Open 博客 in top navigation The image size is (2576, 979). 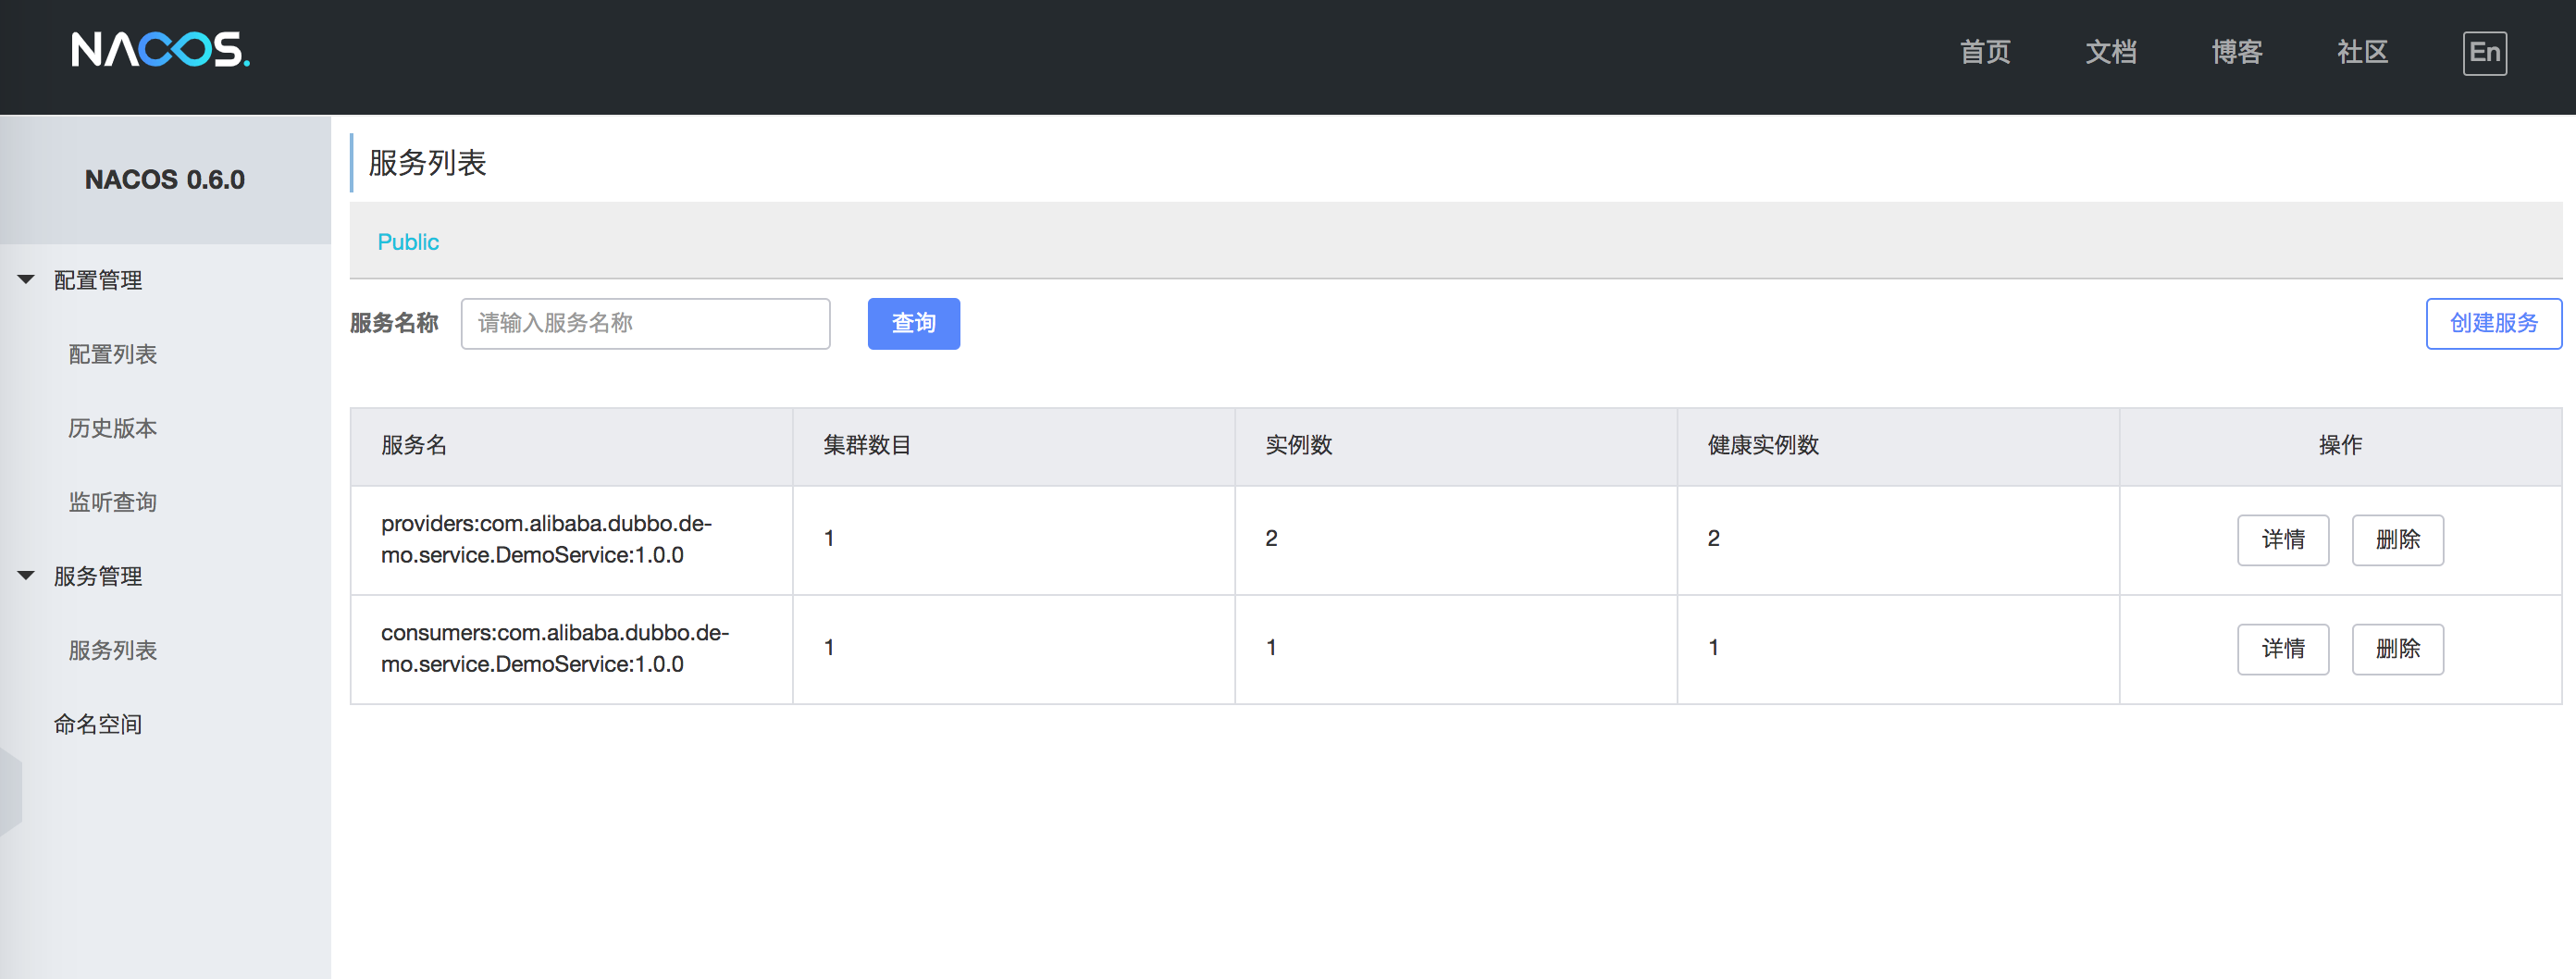pos(2237,52)
